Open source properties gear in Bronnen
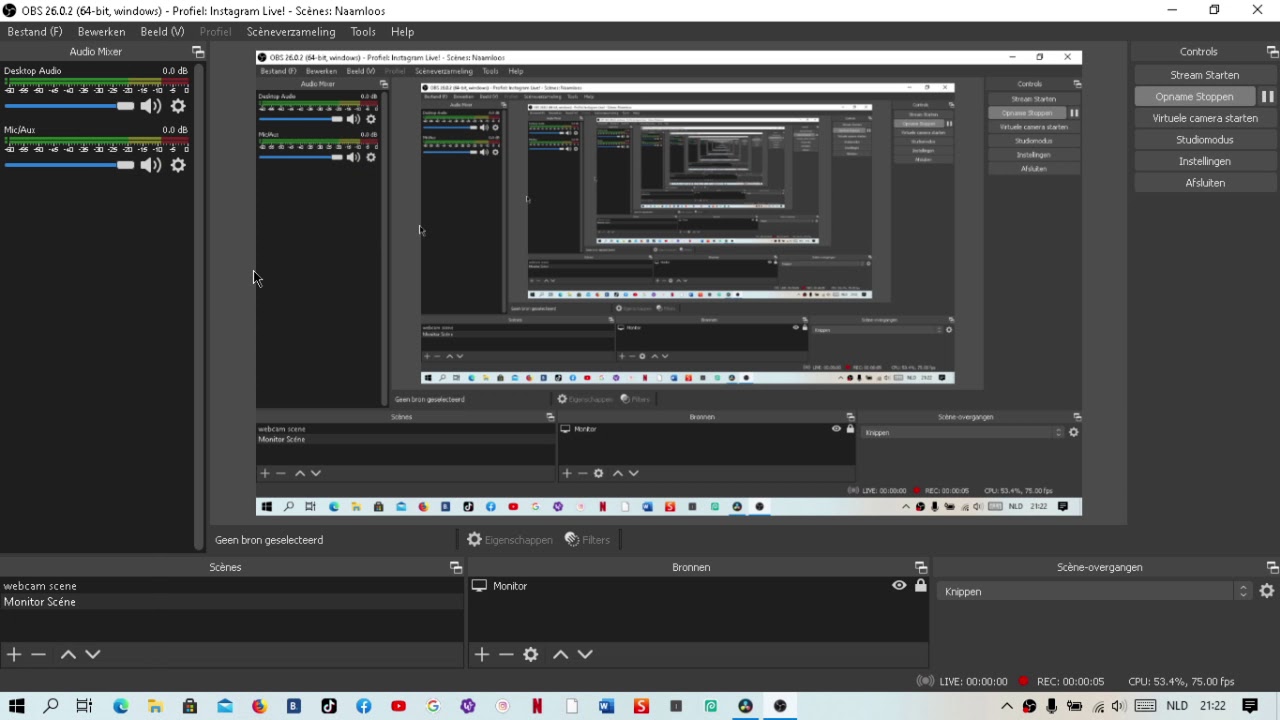 [x=531, y=654]
